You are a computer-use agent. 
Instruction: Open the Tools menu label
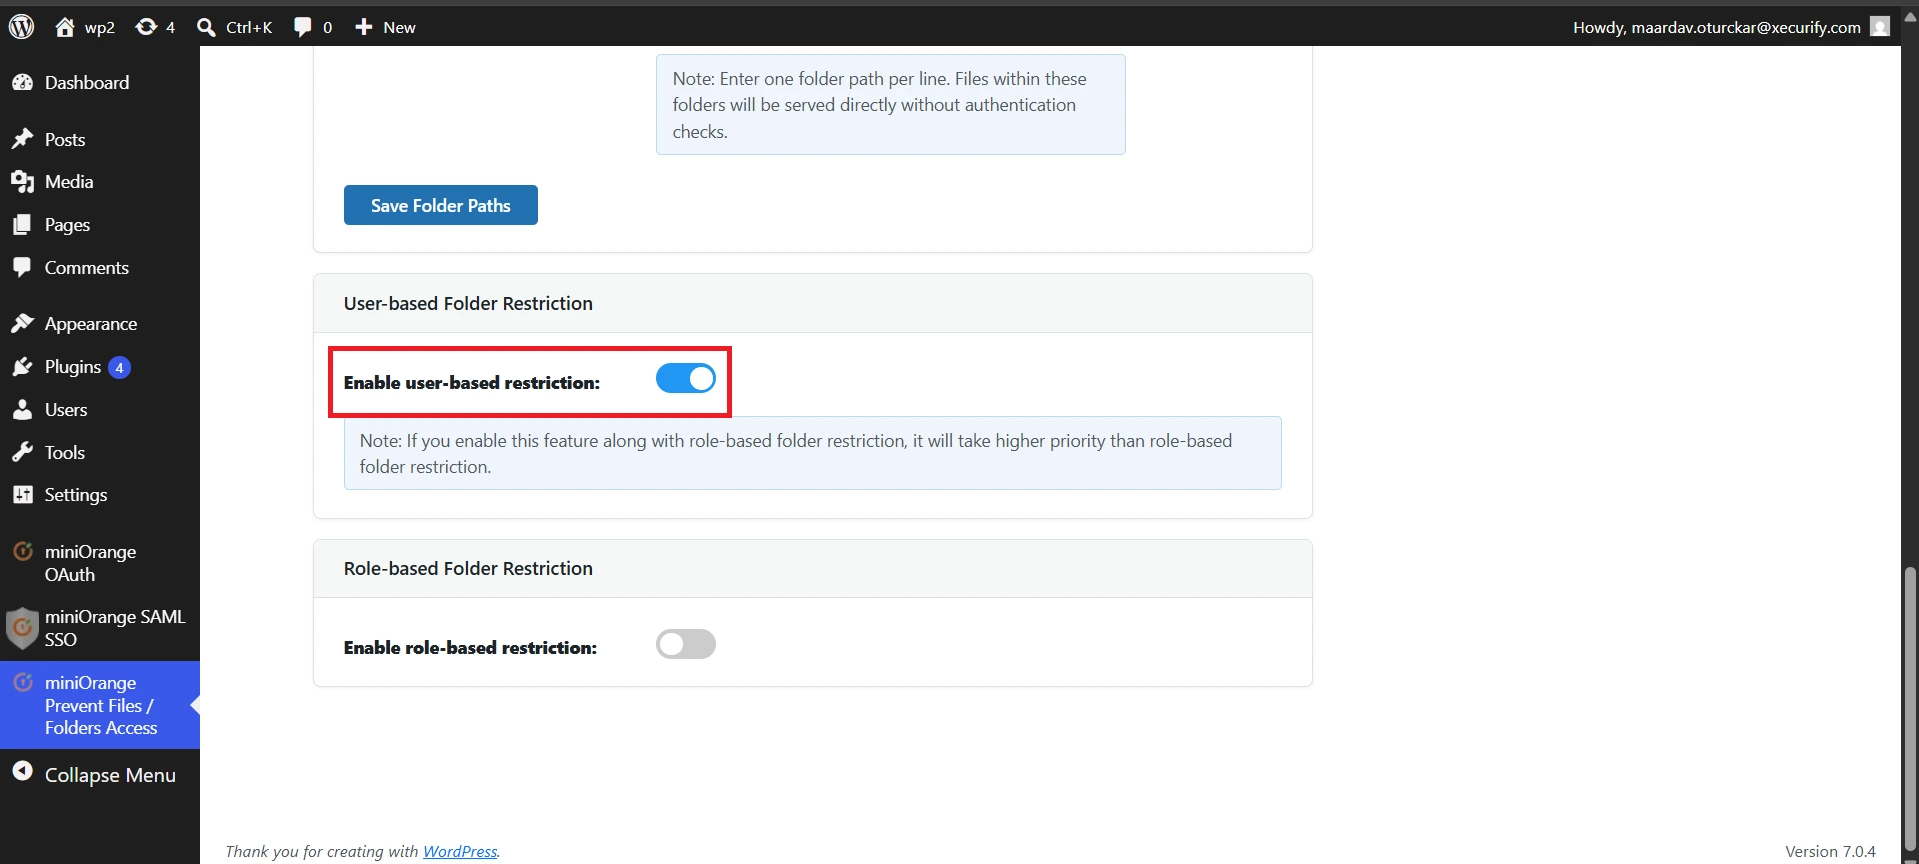click(65, 452)
